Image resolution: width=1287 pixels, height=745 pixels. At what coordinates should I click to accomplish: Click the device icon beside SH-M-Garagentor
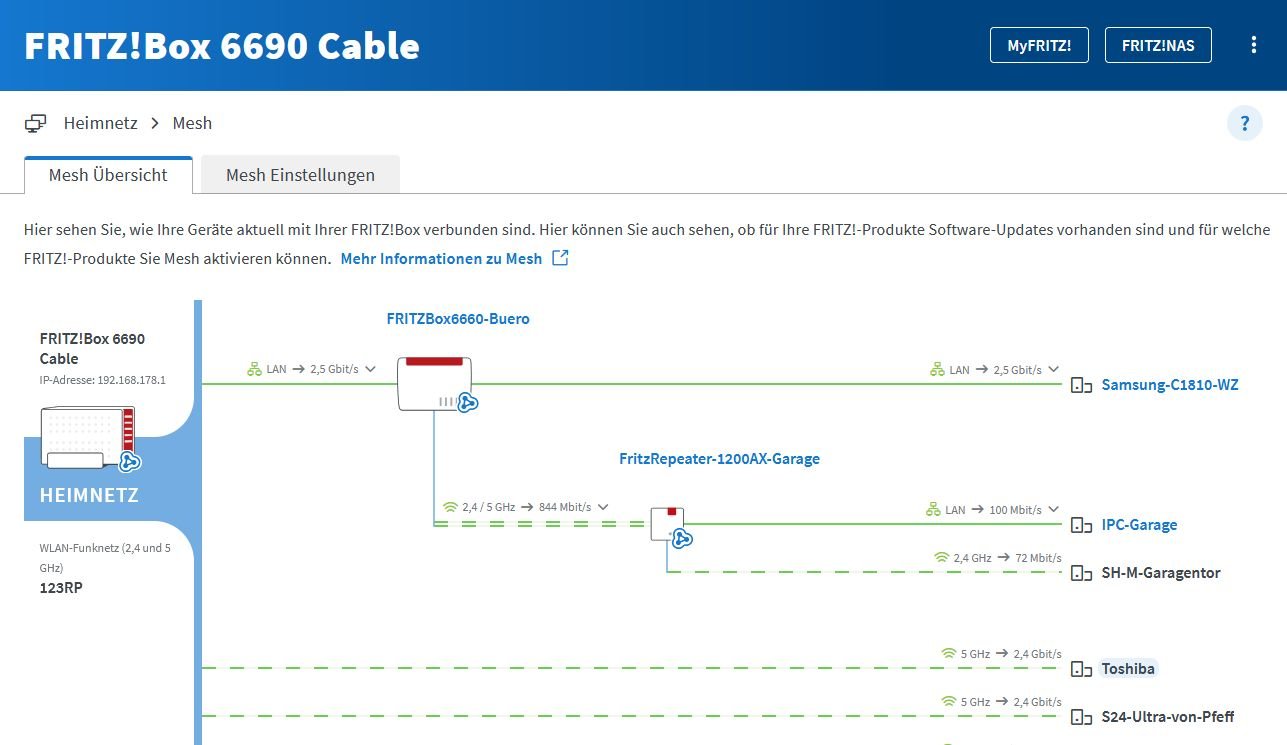(x=1081, y=573)
